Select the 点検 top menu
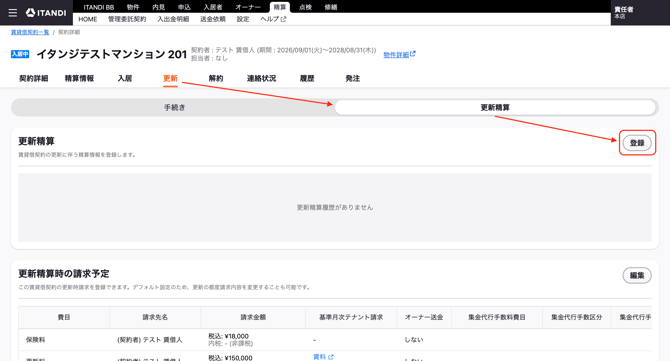670x361 pixels. pos(305,7)
